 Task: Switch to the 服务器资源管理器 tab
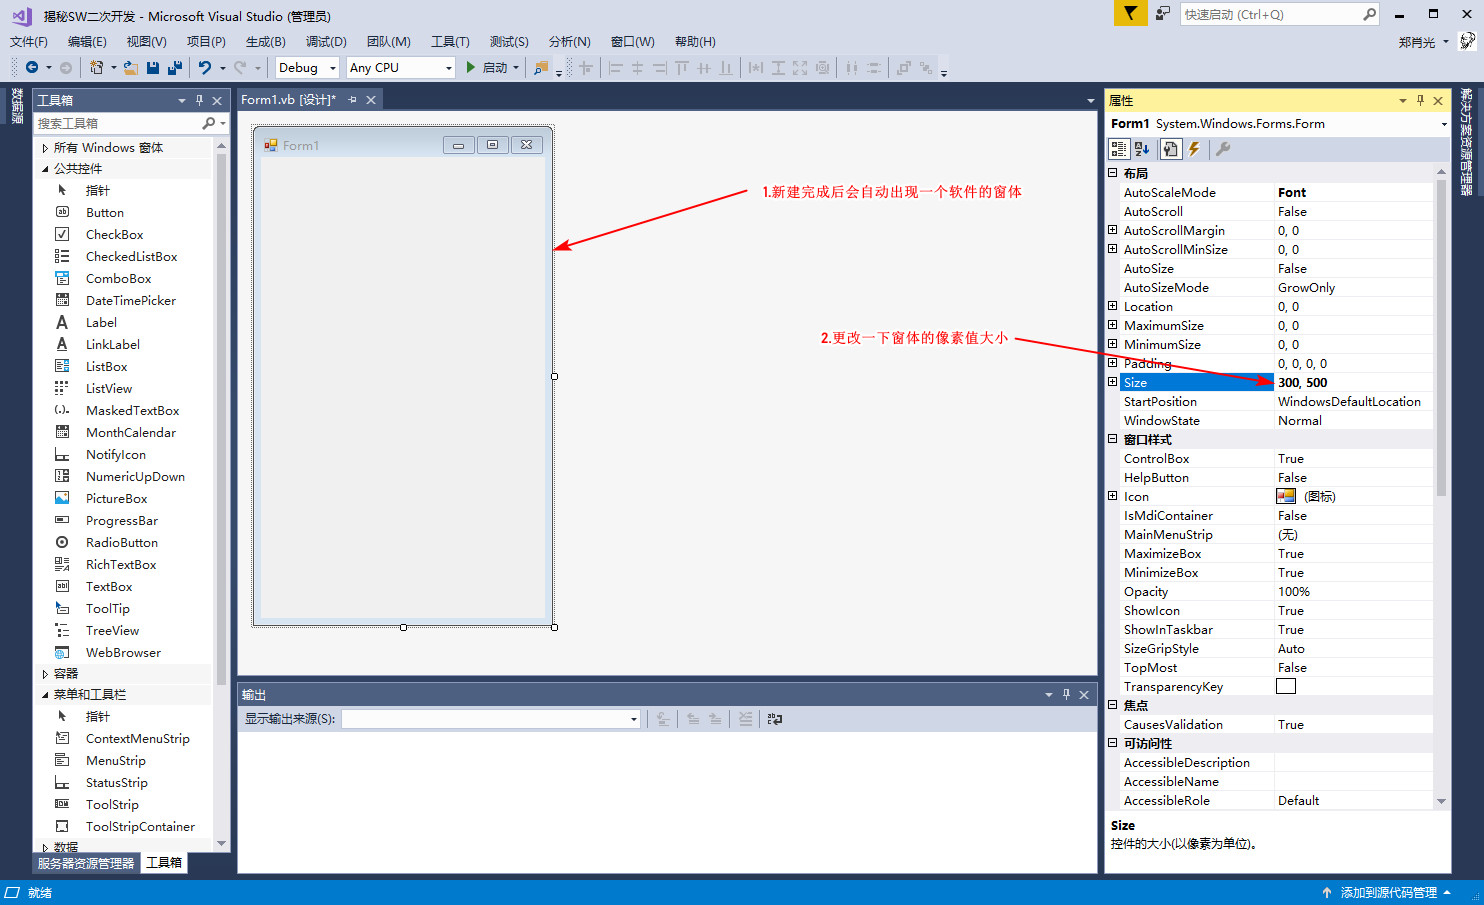[86, 863]
